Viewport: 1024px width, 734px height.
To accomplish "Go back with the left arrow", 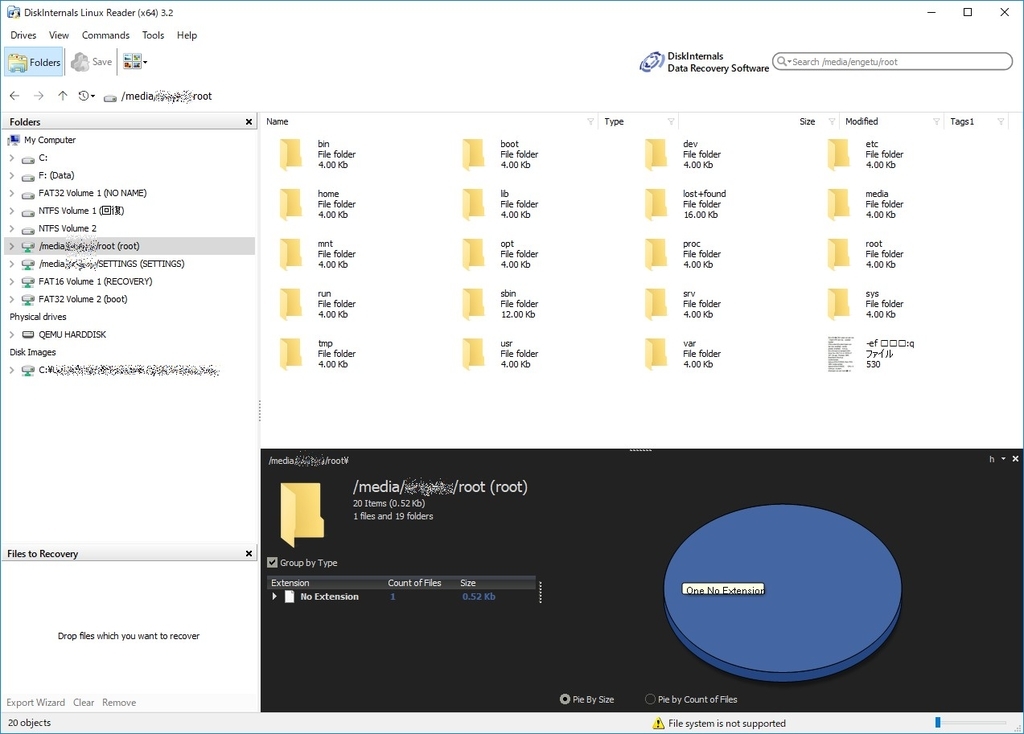I will coord(14,96).
